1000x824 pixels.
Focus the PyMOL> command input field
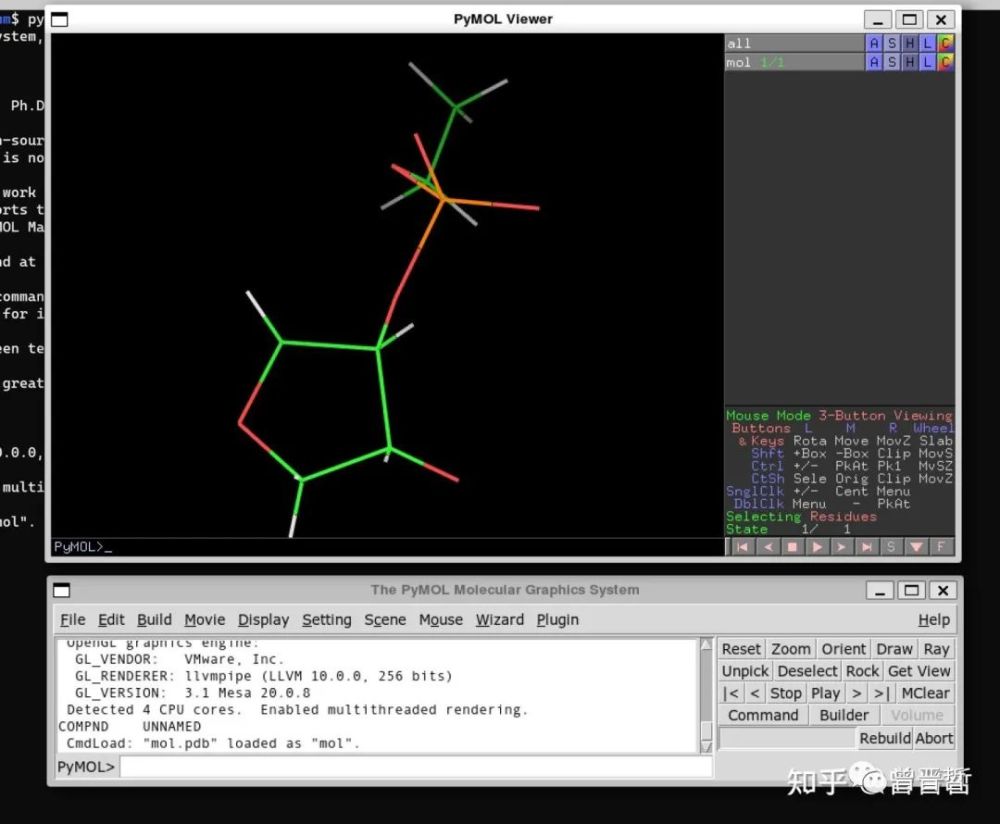point(416,767)
